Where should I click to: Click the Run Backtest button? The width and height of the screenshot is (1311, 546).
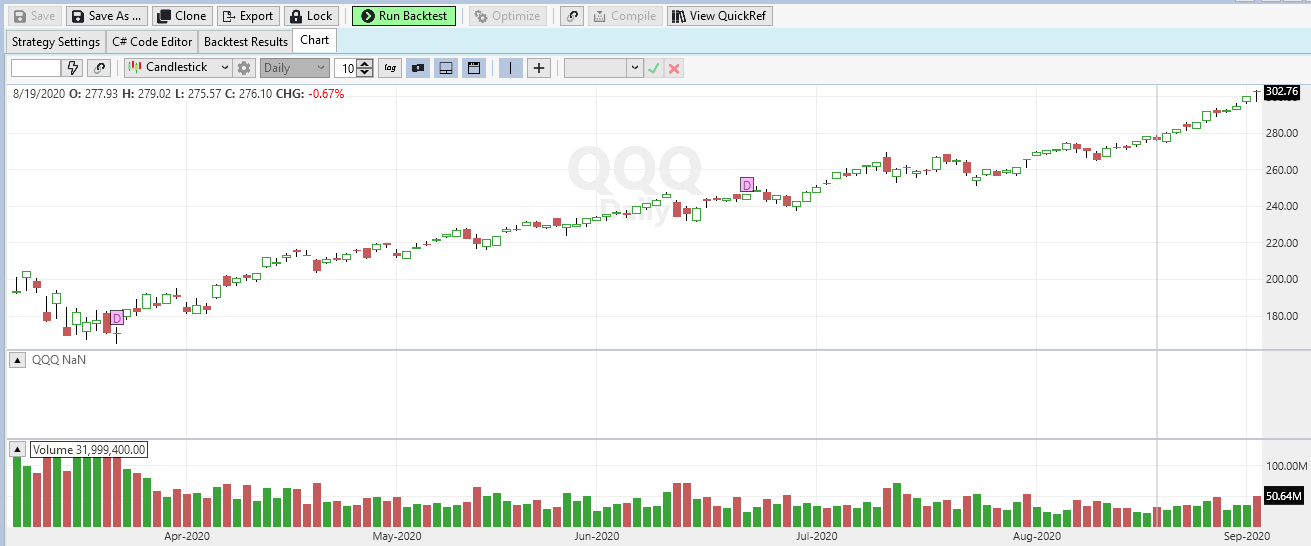tap(404, 16)
